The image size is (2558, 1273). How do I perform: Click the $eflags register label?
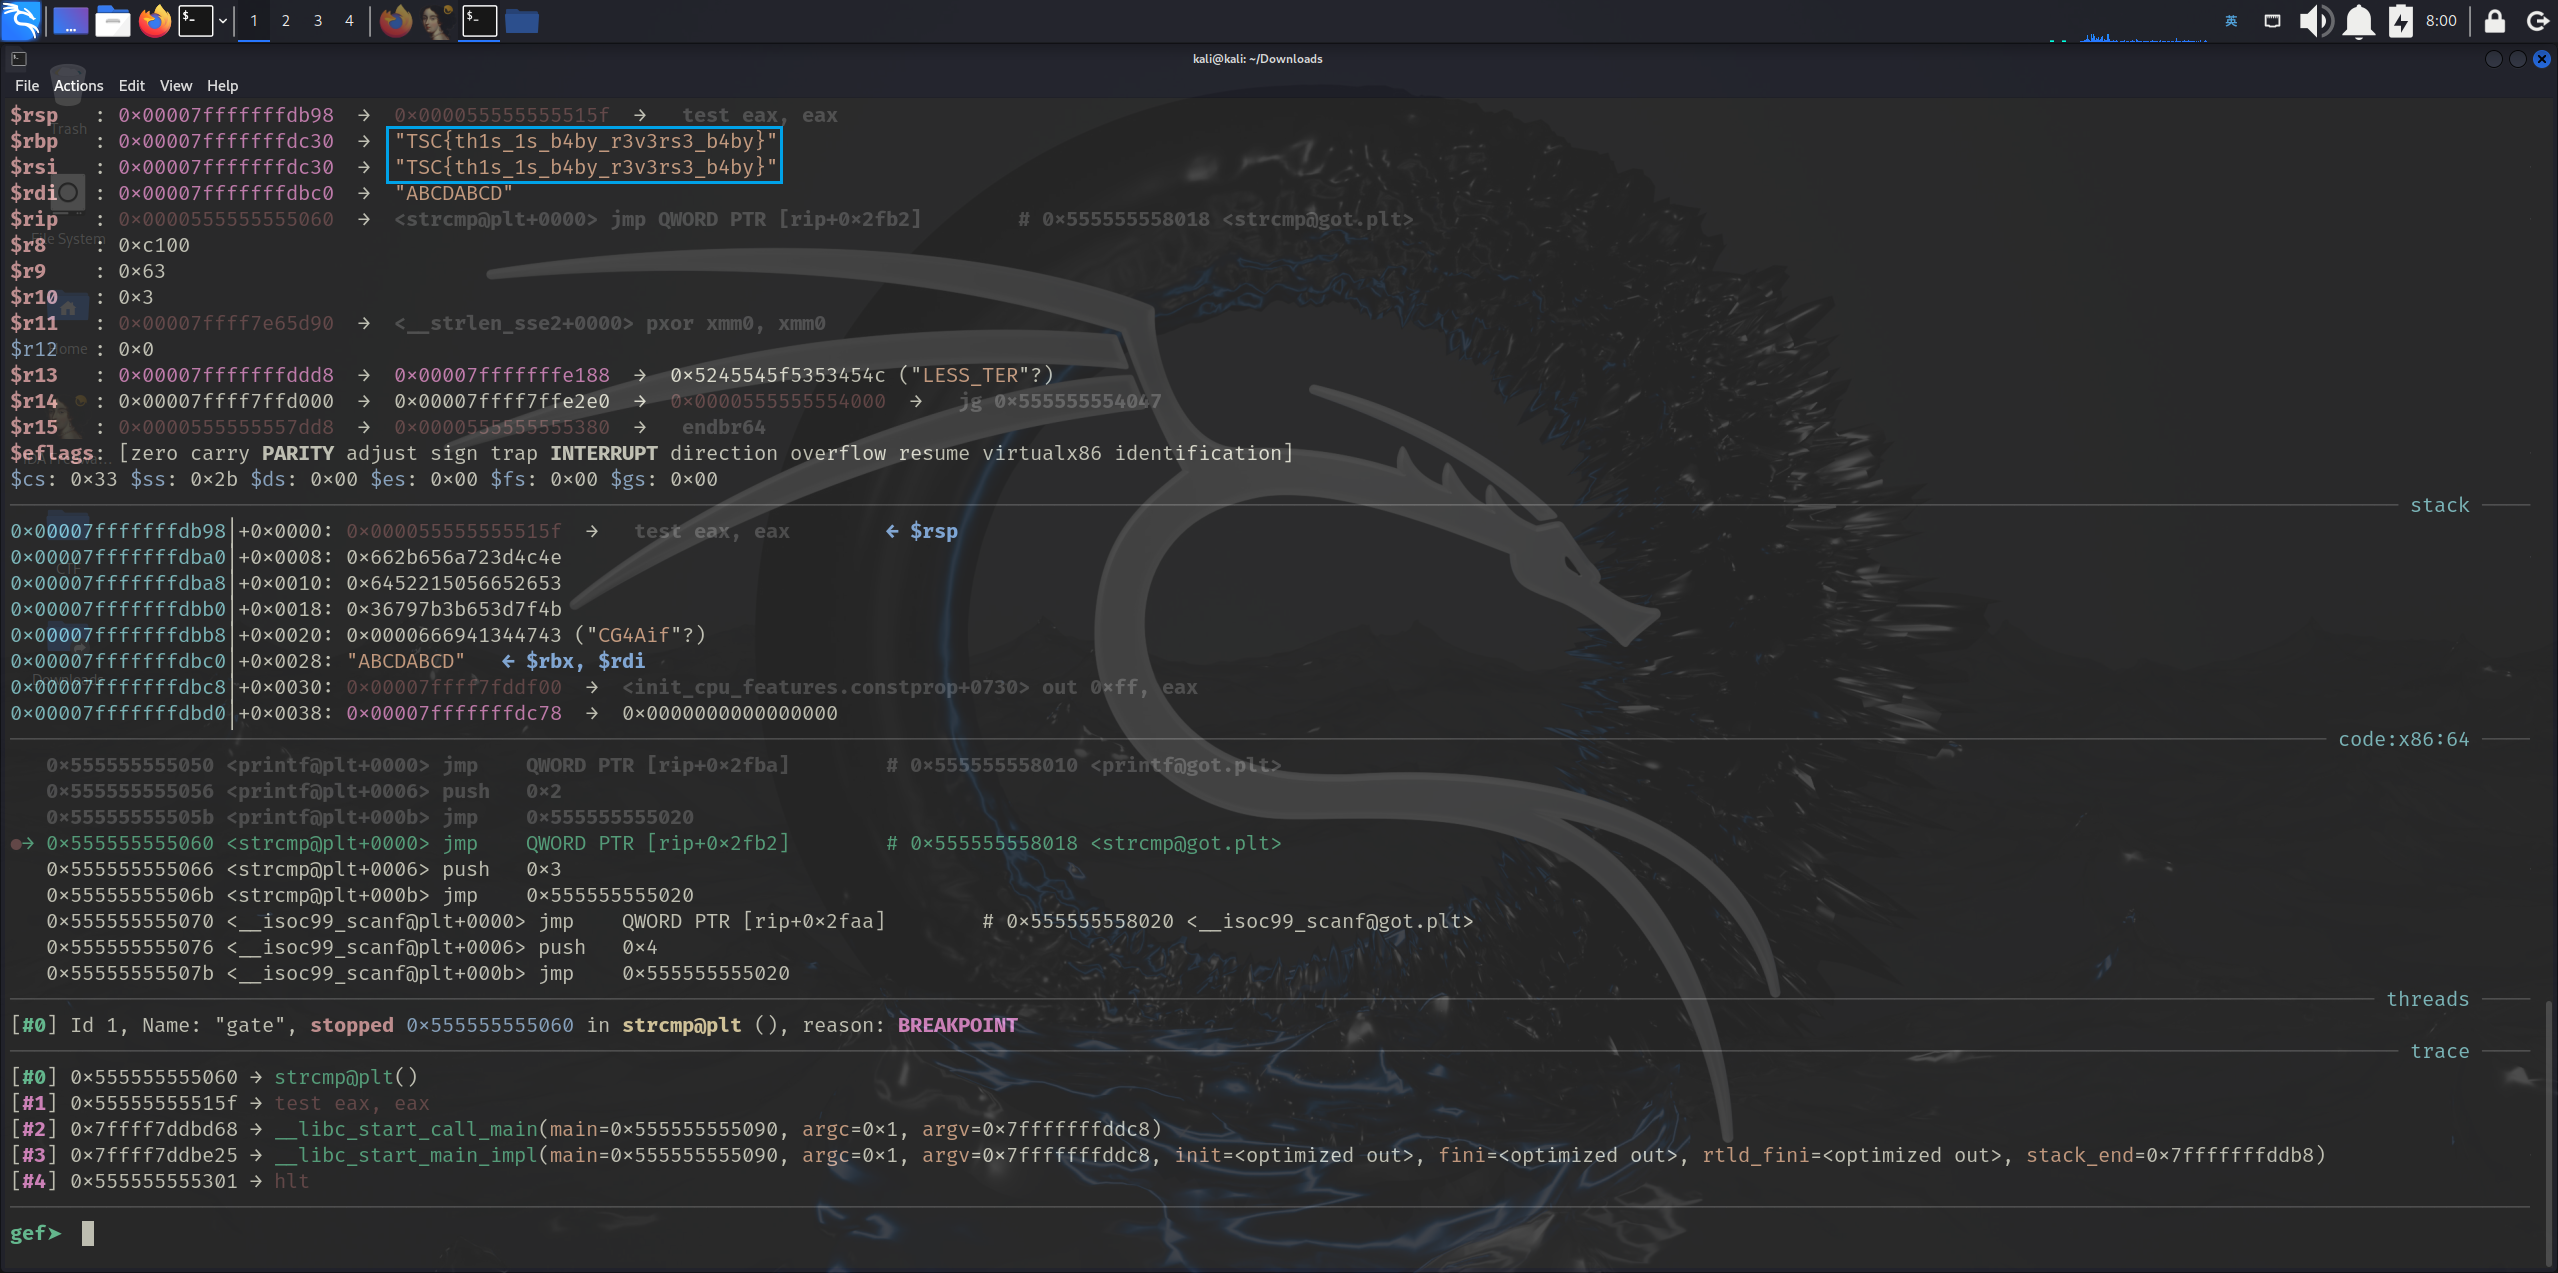pyautogui.click(x=52, y=453)
